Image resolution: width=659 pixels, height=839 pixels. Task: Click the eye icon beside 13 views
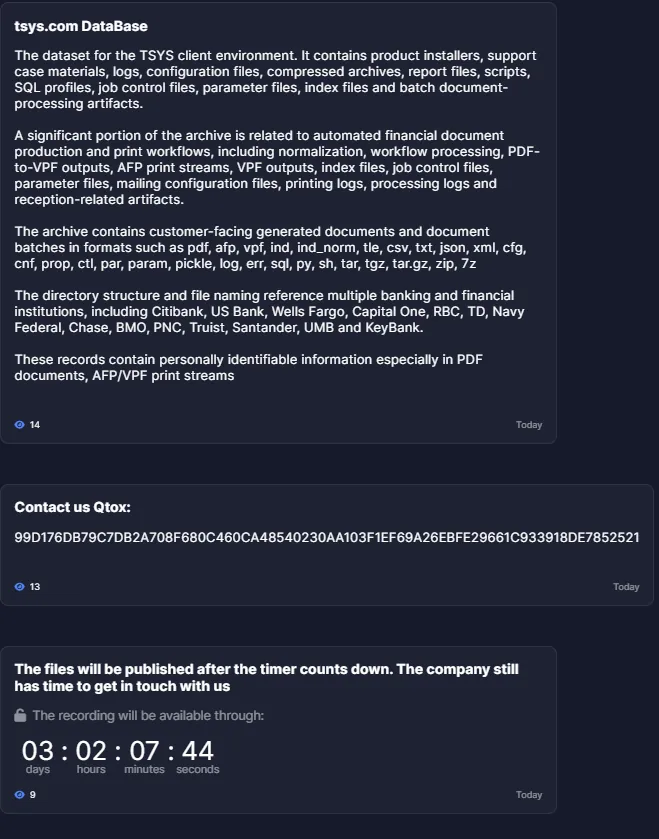tap(20, 587)
